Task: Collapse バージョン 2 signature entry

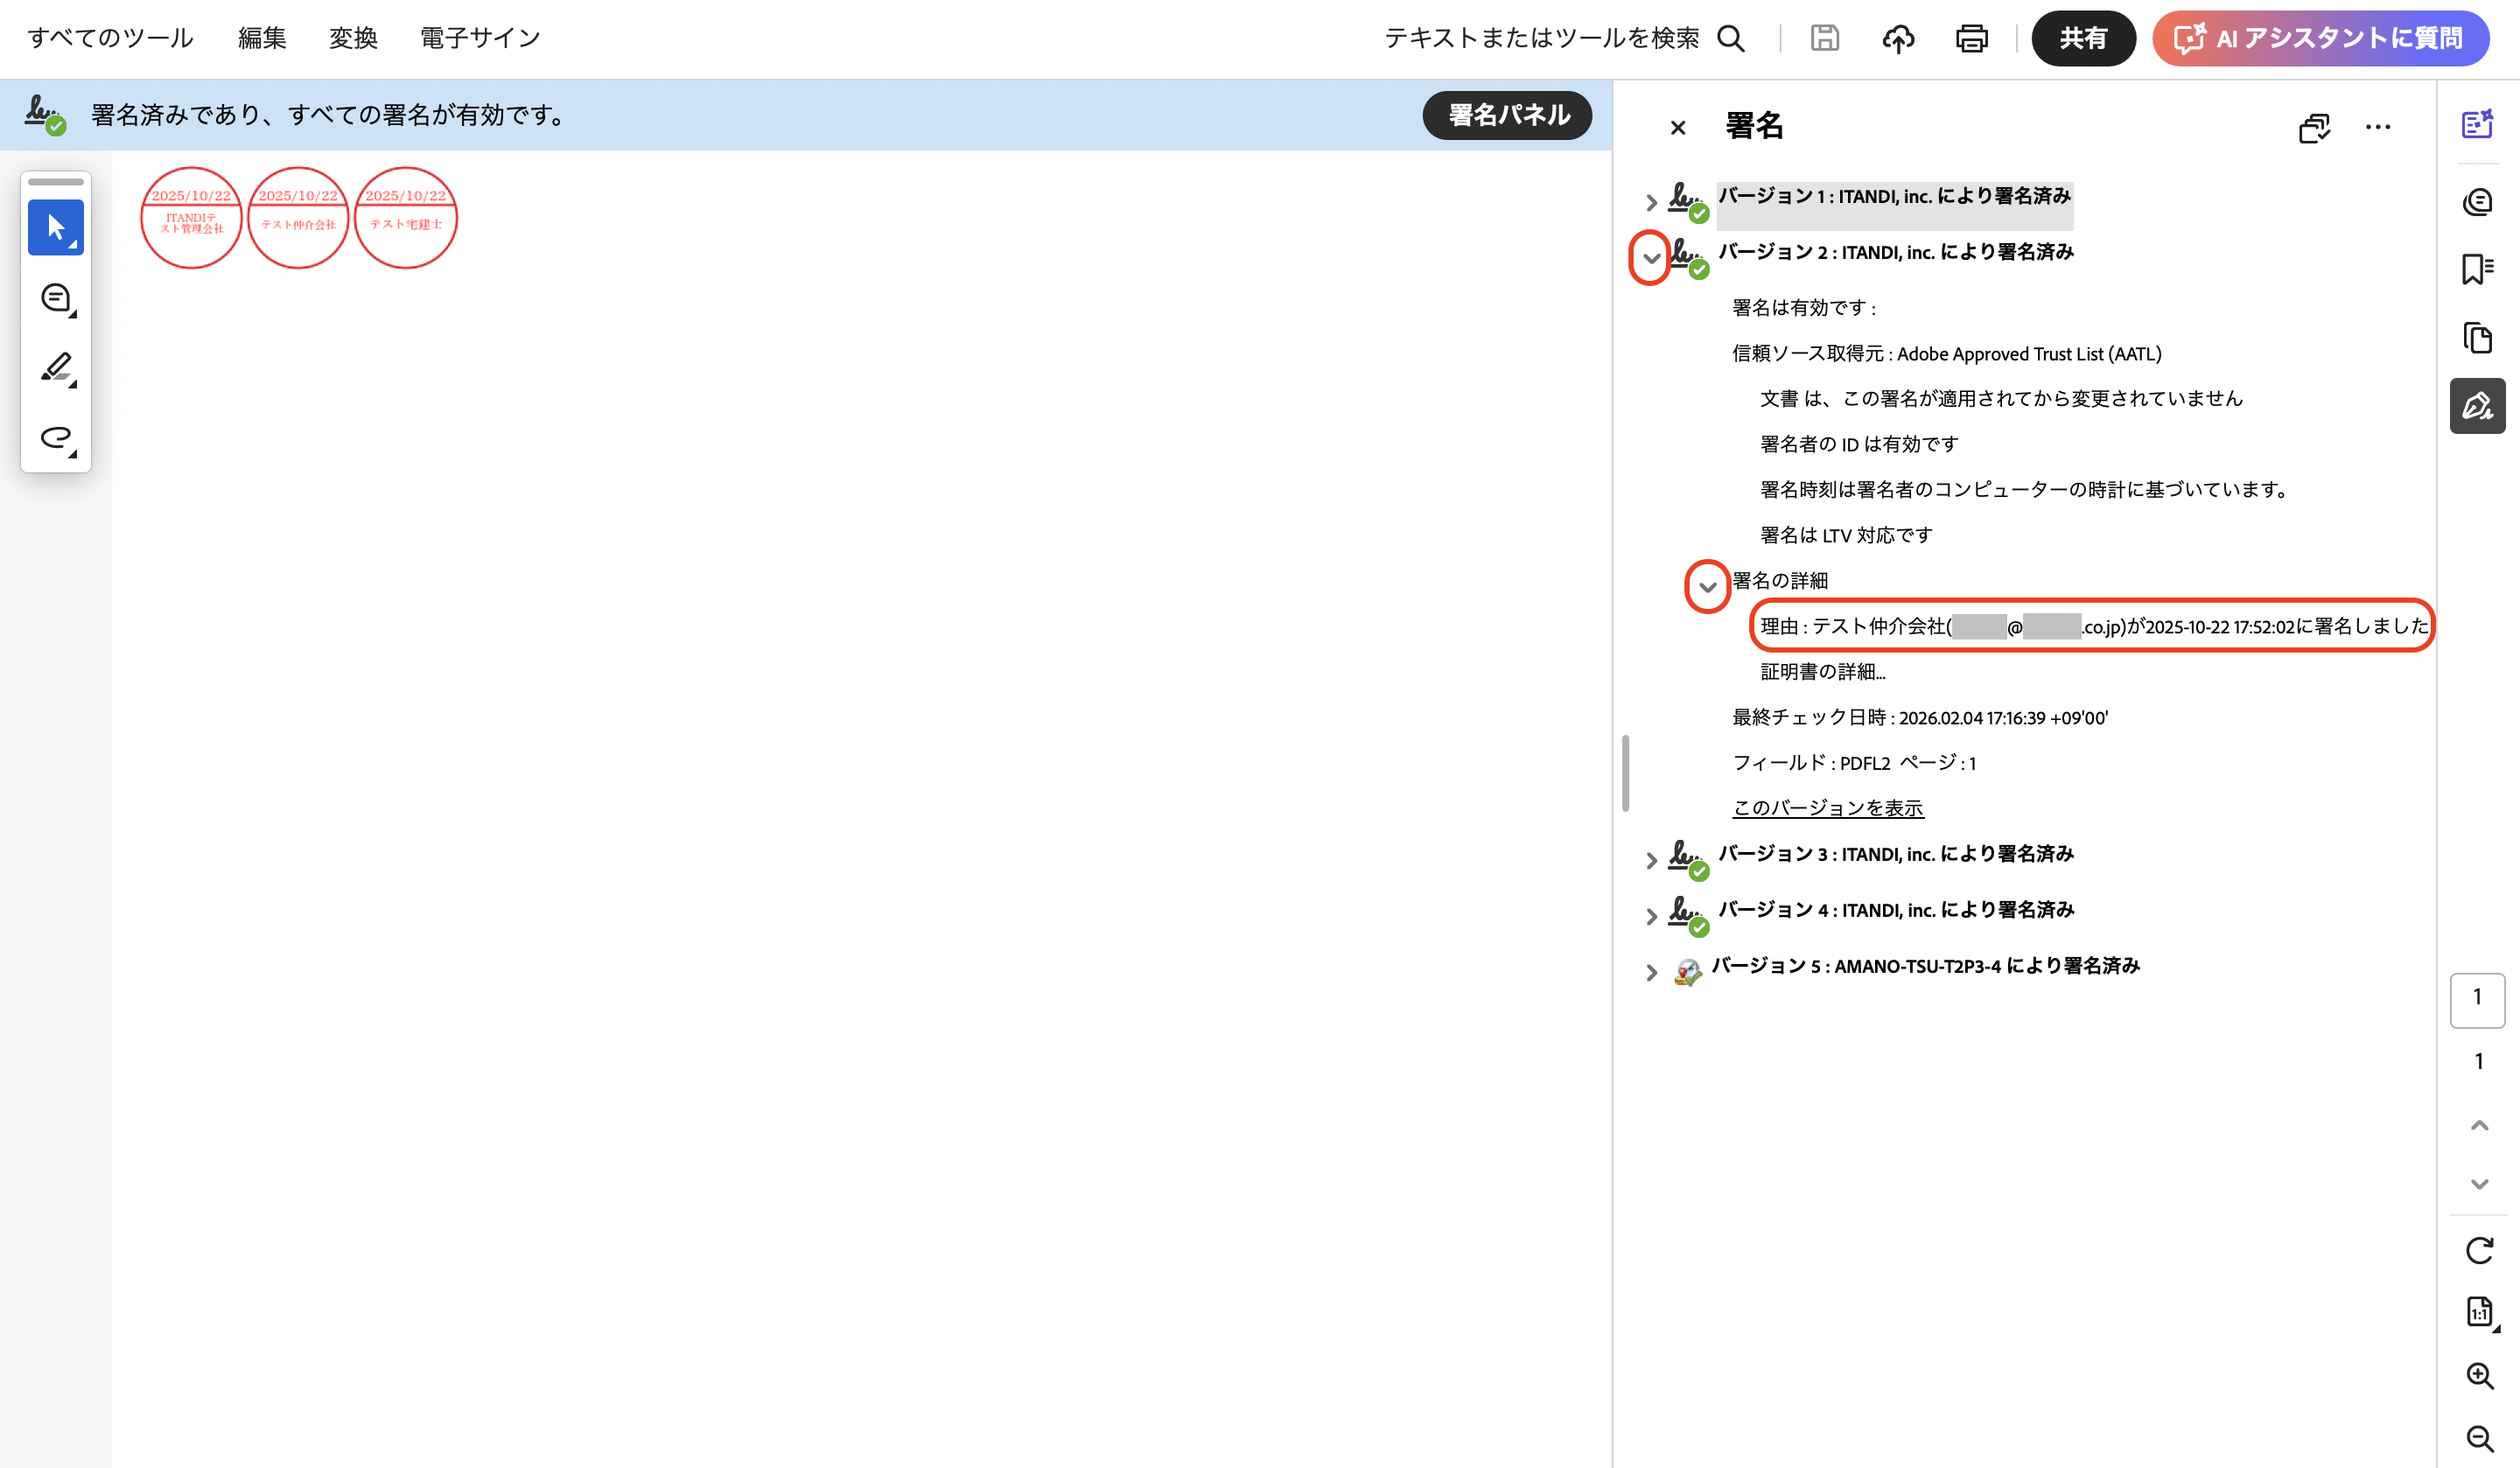Action: [1651, 259]
